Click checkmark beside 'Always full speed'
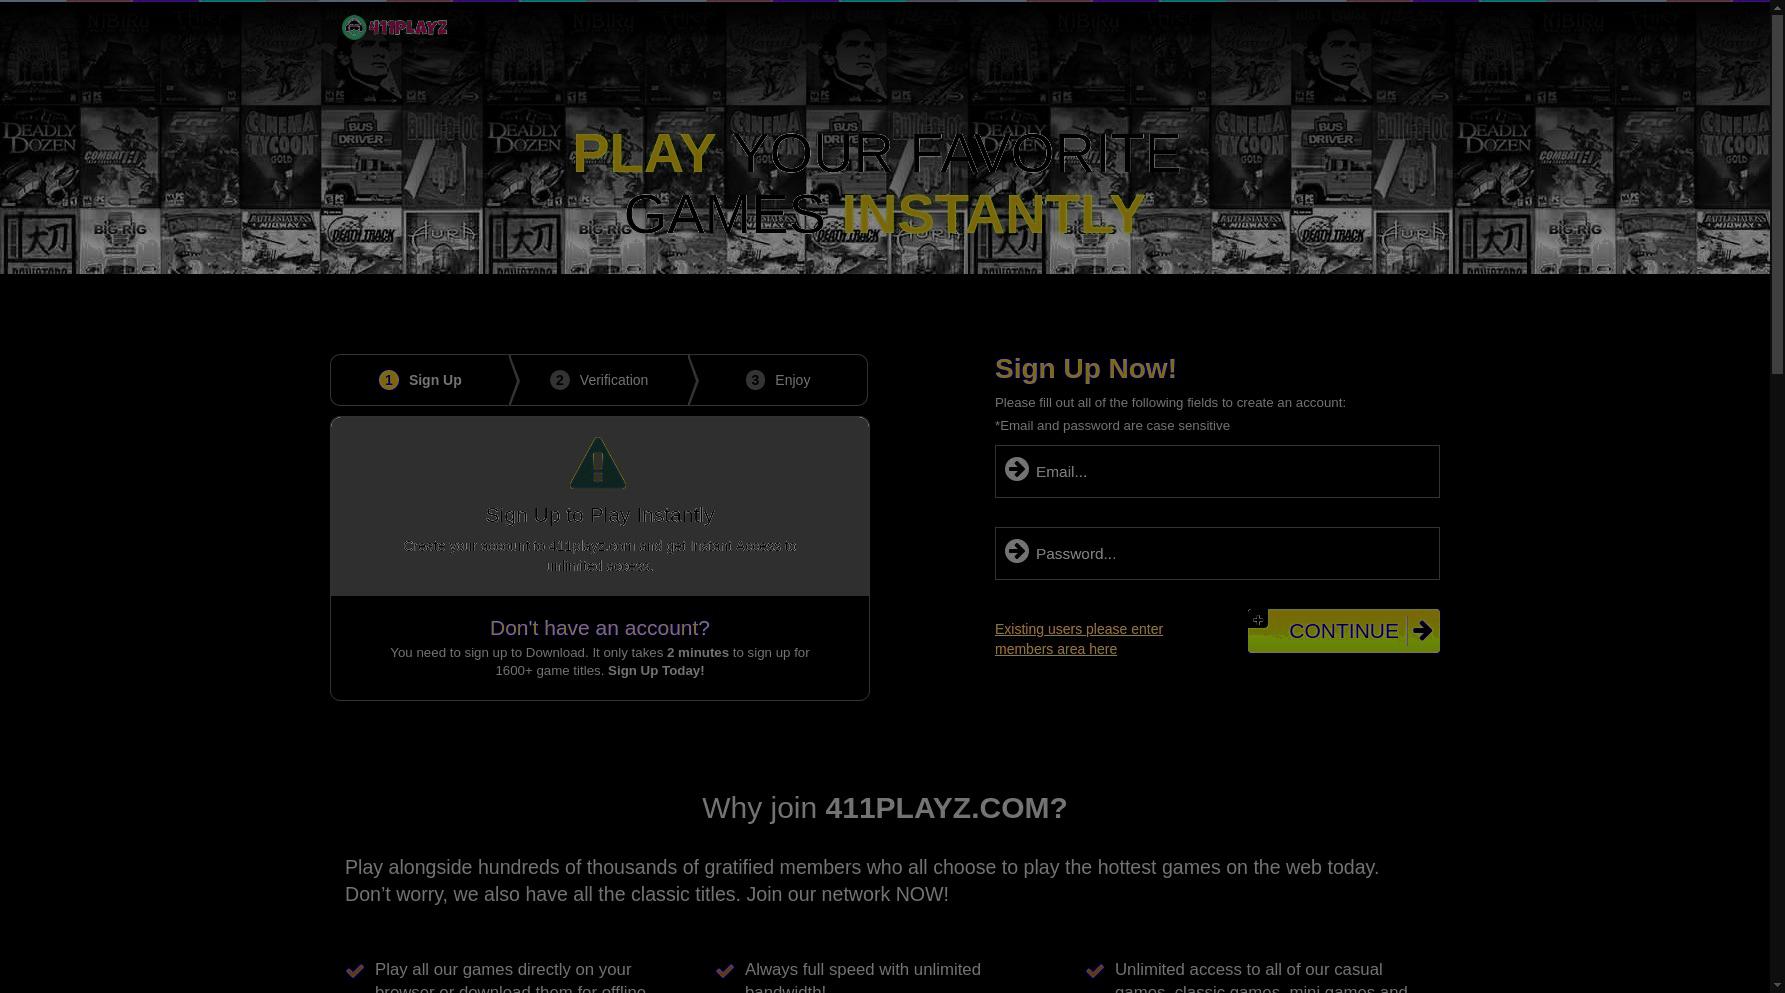The image size is (1785, 993). pyautogui.click(x=725, y=970)
